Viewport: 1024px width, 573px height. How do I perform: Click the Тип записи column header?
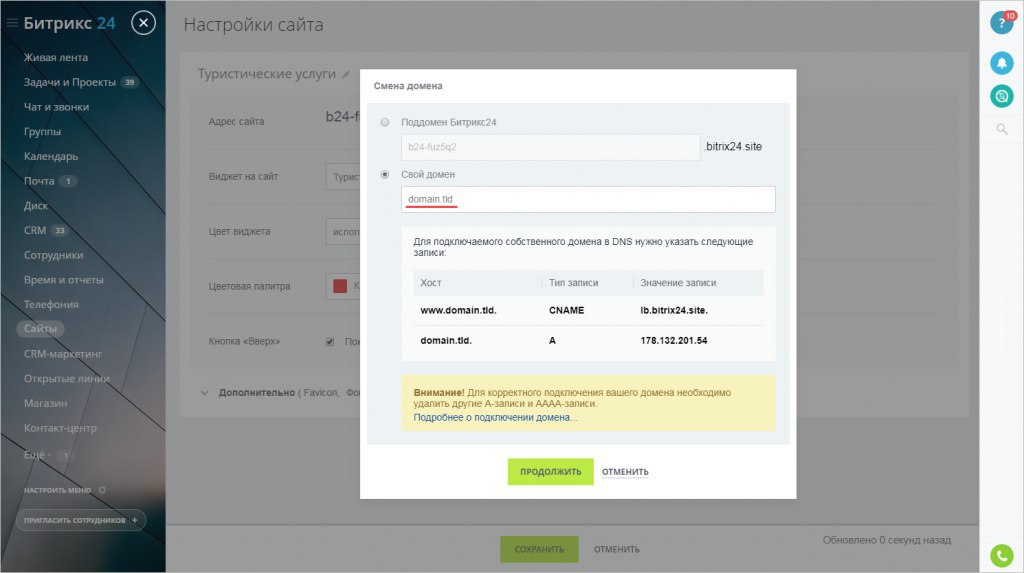[x=573, y=283]
